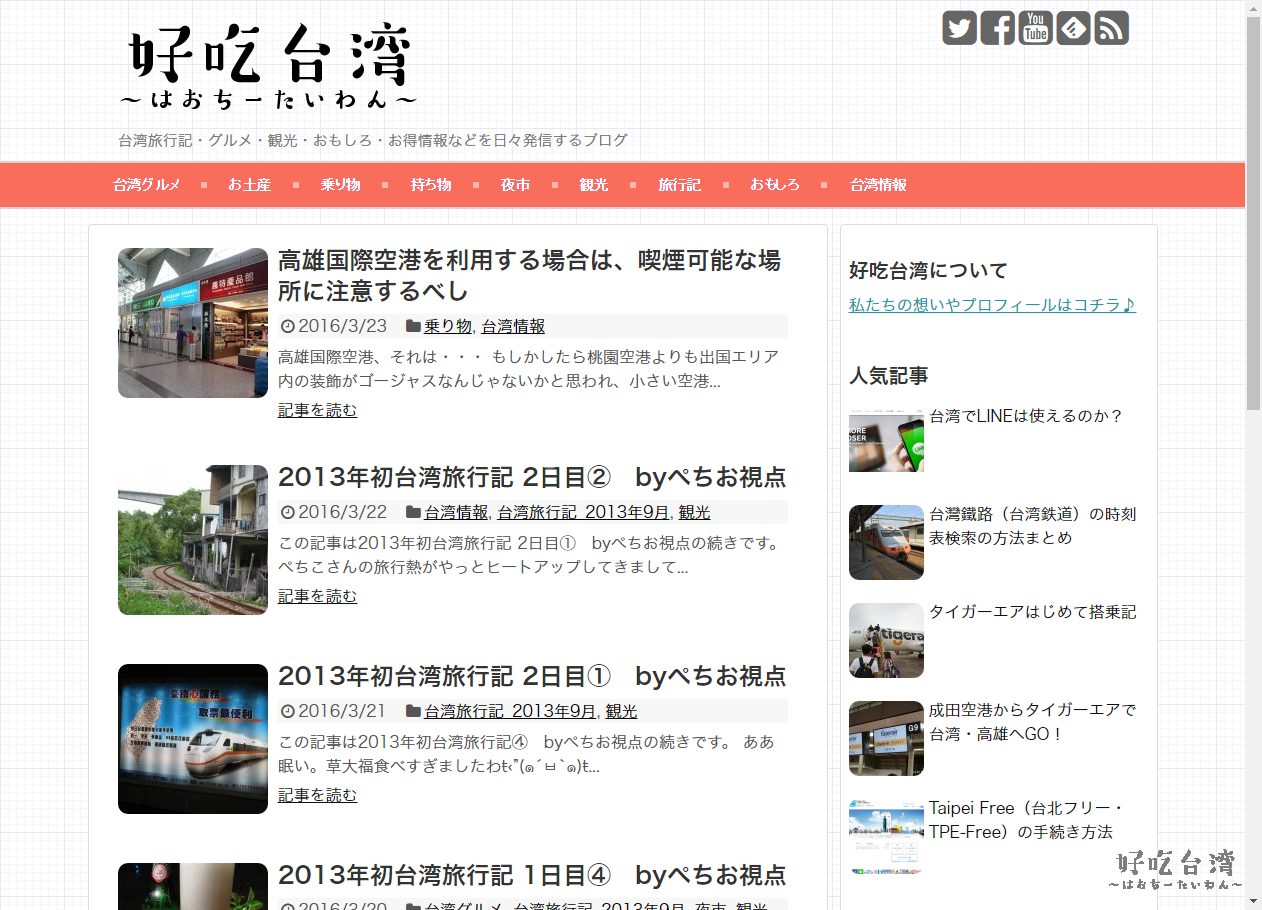Open the 台湾グルメ menu item

[x=146, y=185]
